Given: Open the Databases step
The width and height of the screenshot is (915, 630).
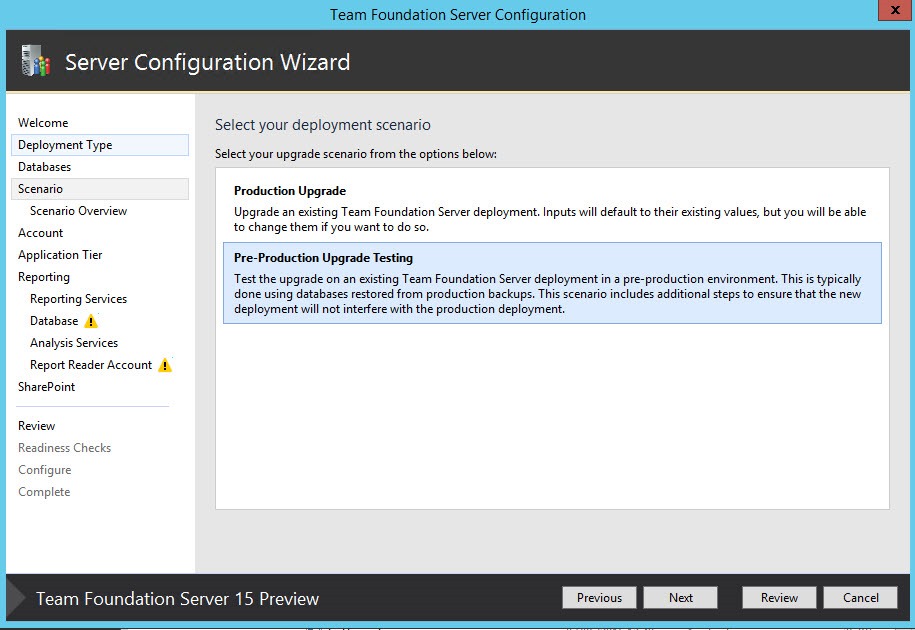Looking at the screenshot, I should click(x=44, y=167).
